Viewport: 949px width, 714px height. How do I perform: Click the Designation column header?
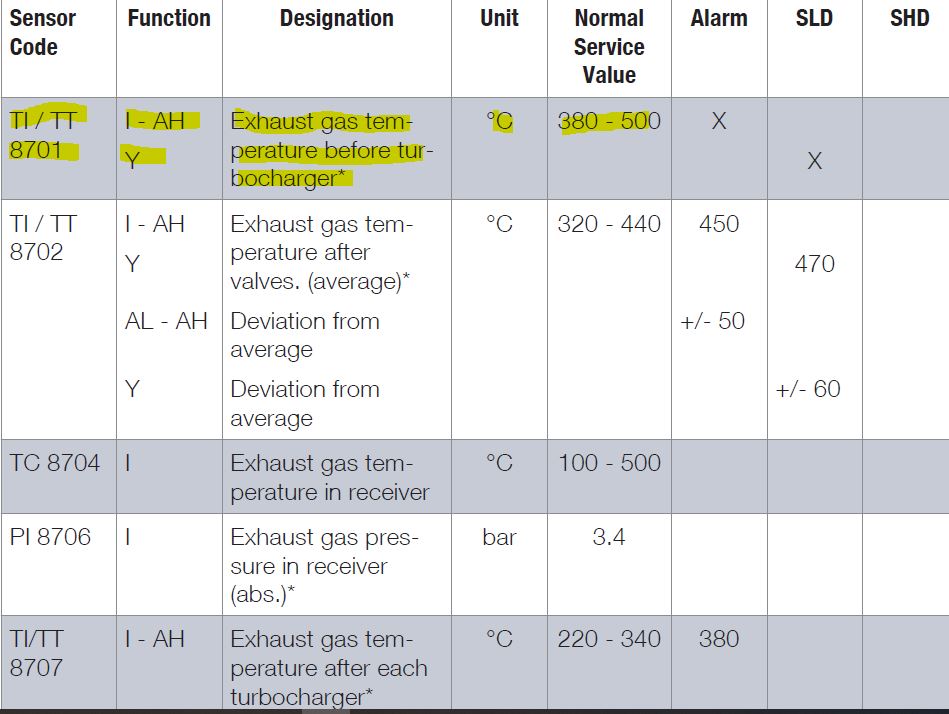pos(336,19)
